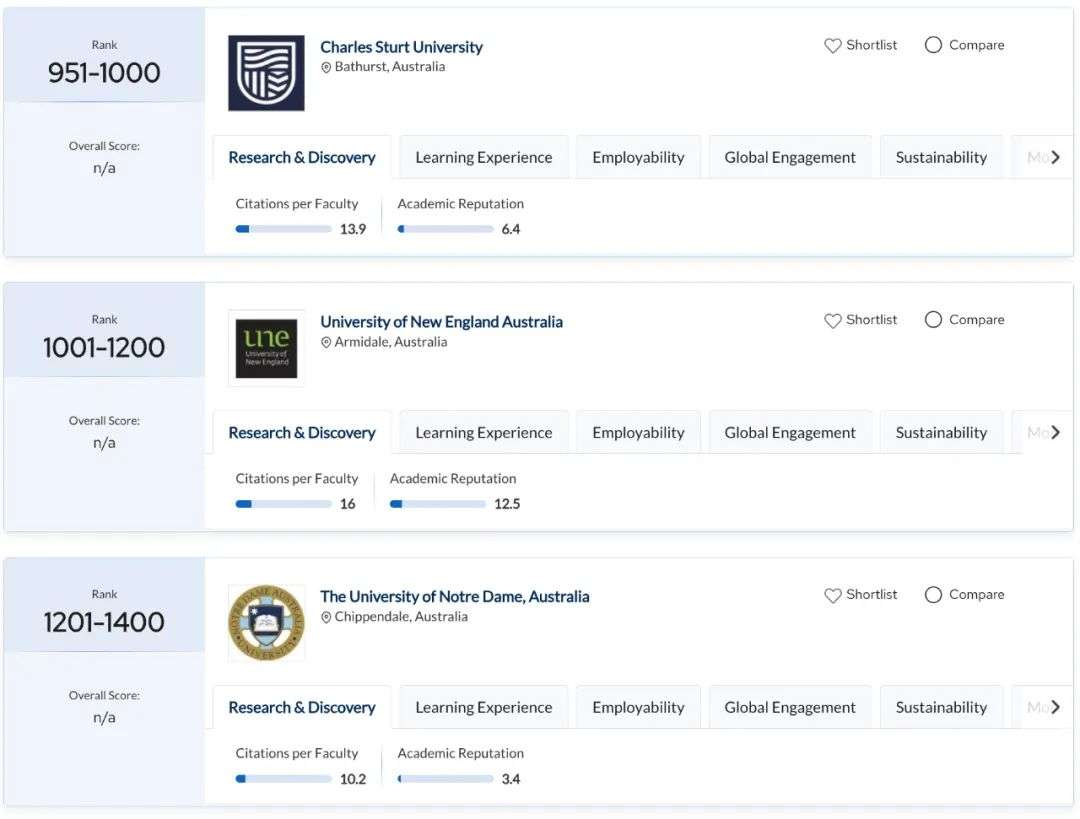Viewport: 1080px width, 819px height.
Task: Expand more tabs arrow for University of New England
Action: pos(1055,433)
